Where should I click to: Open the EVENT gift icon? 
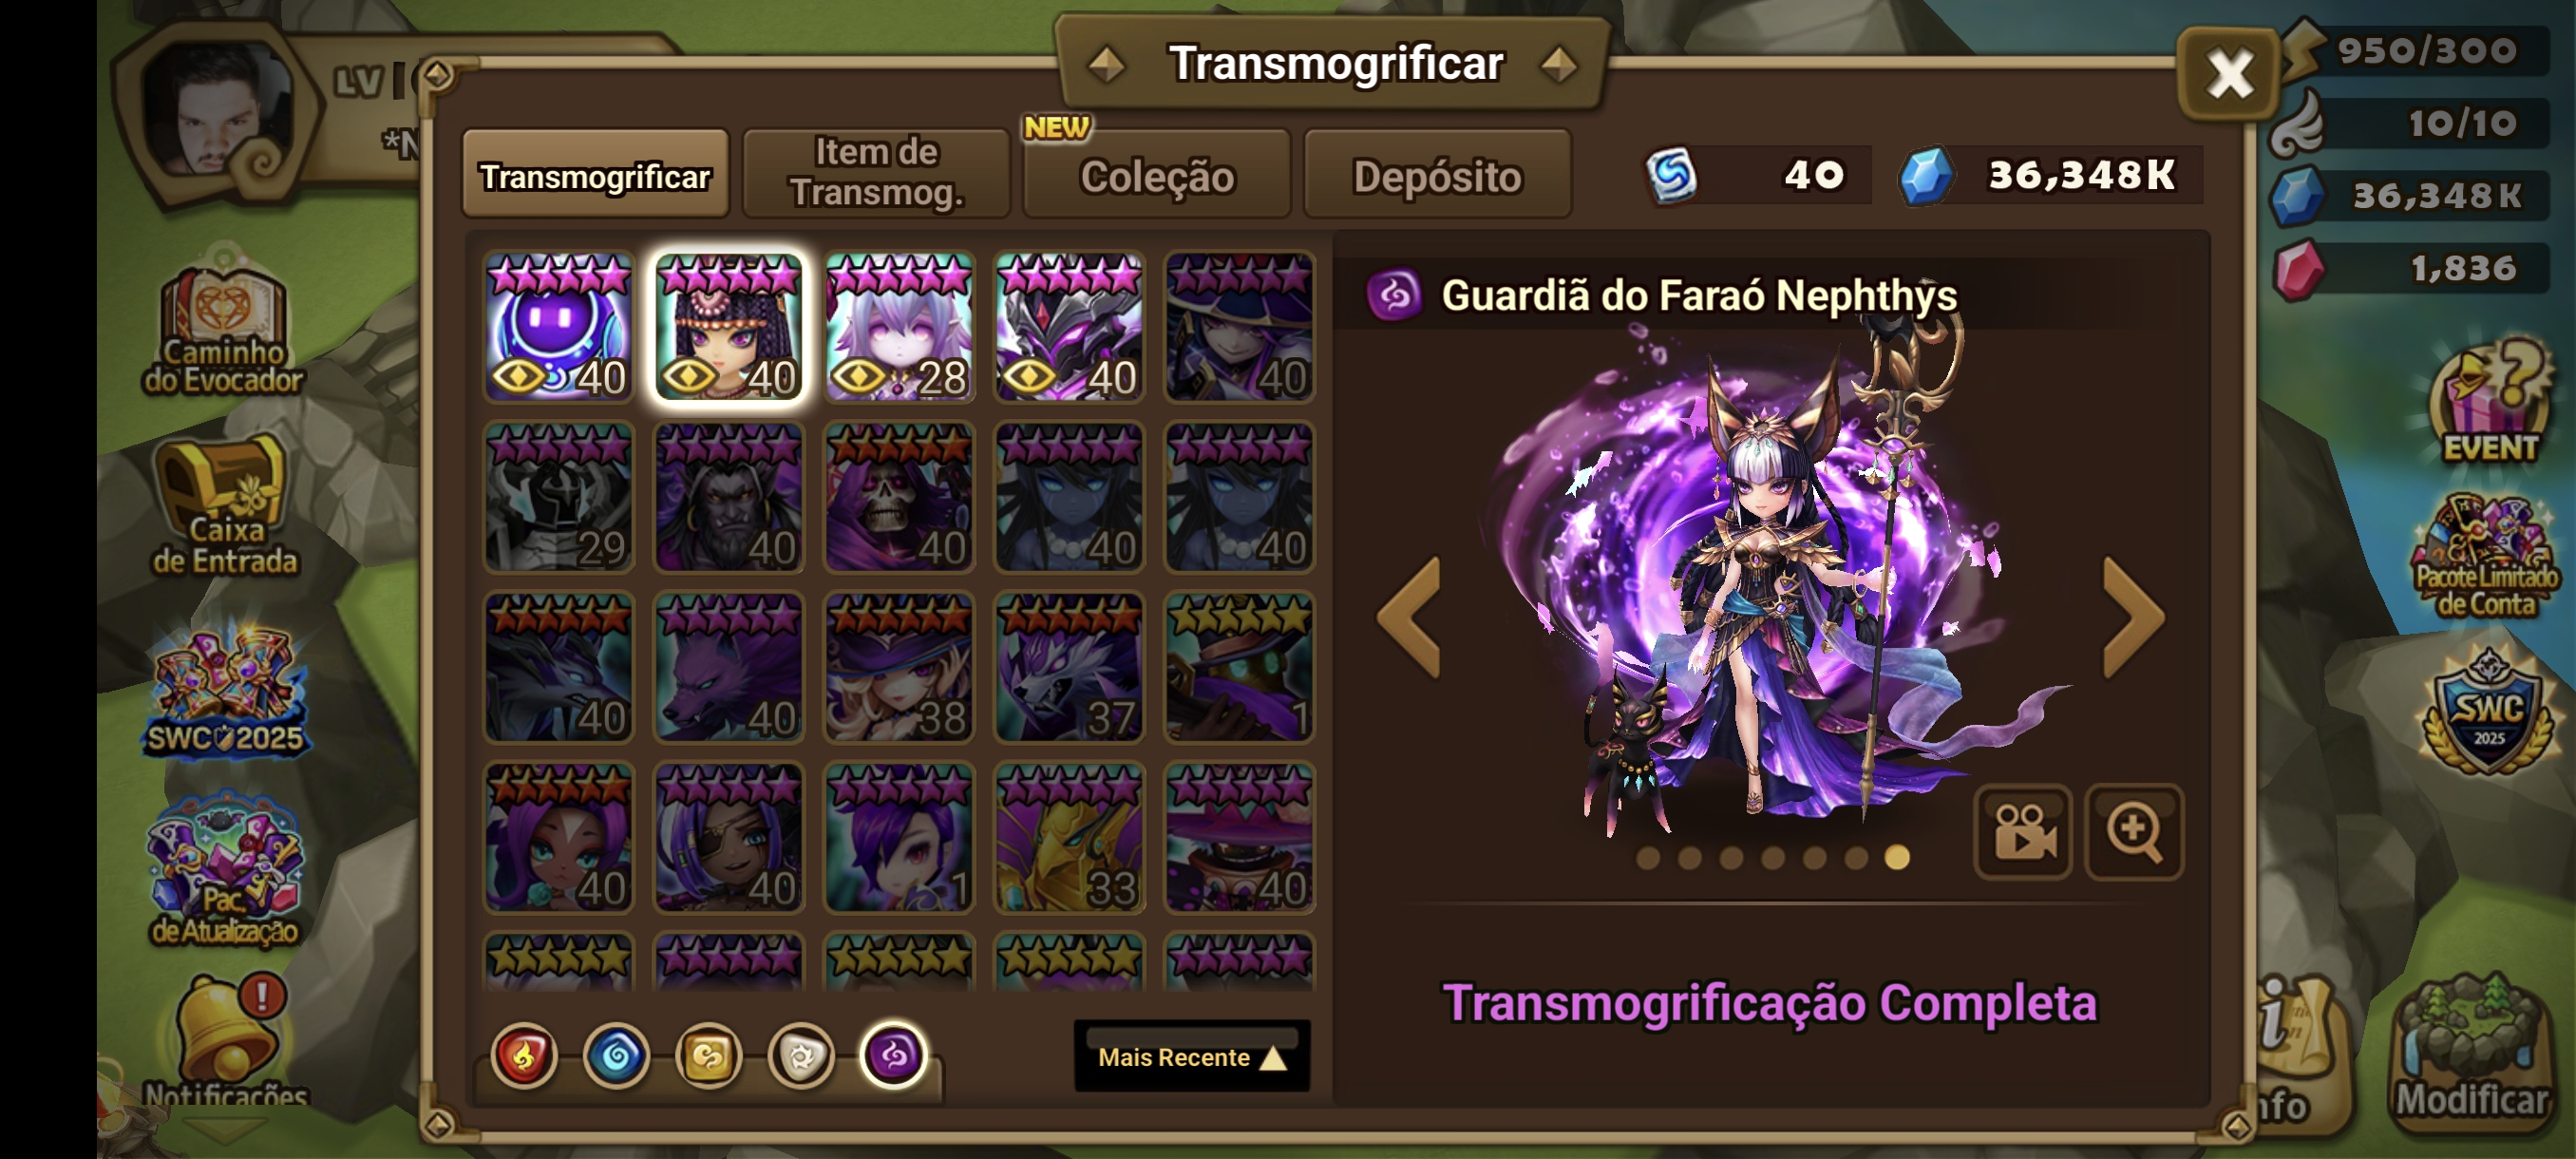[2488, 401]
